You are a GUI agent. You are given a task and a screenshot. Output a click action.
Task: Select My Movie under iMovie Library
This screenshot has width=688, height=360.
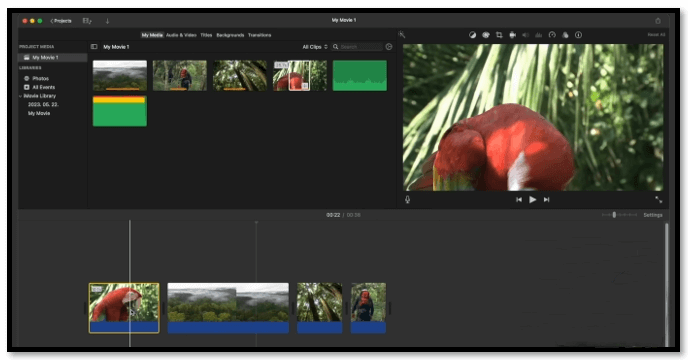[x=39, y=113]
